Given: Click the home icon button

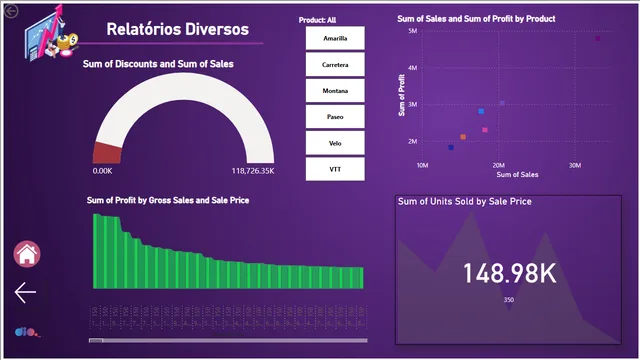Looking at the screenshot, I should coord(27,254).
